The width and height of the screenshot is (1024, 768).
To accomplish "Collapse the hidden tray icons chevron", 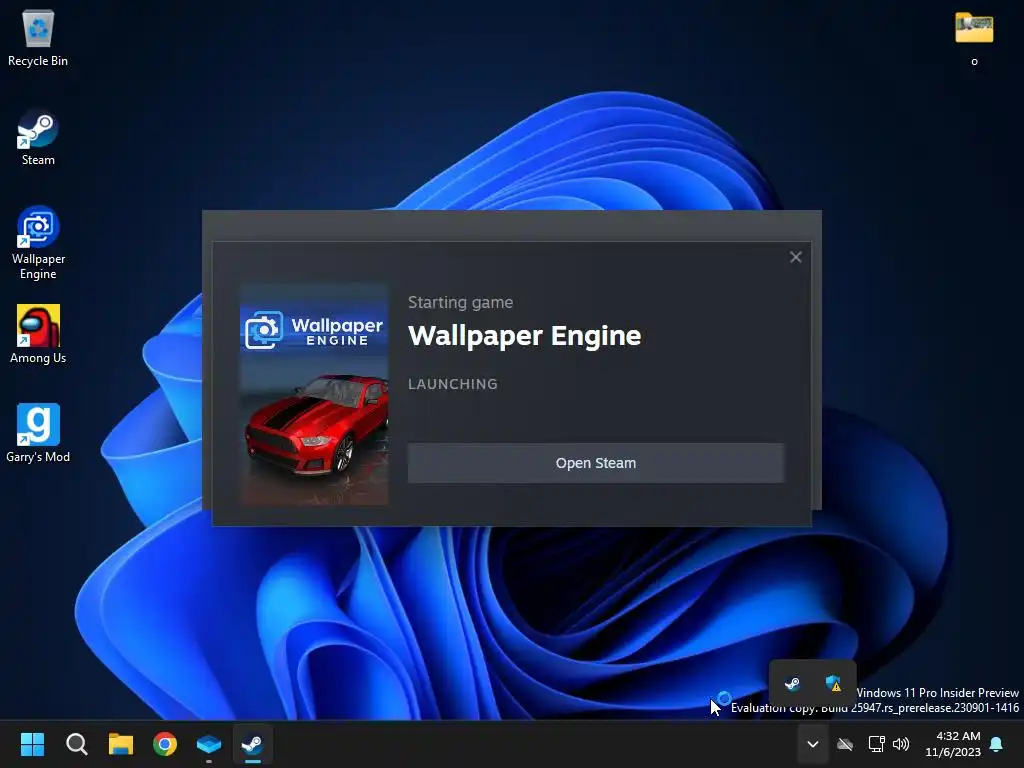I will [812, 744].
